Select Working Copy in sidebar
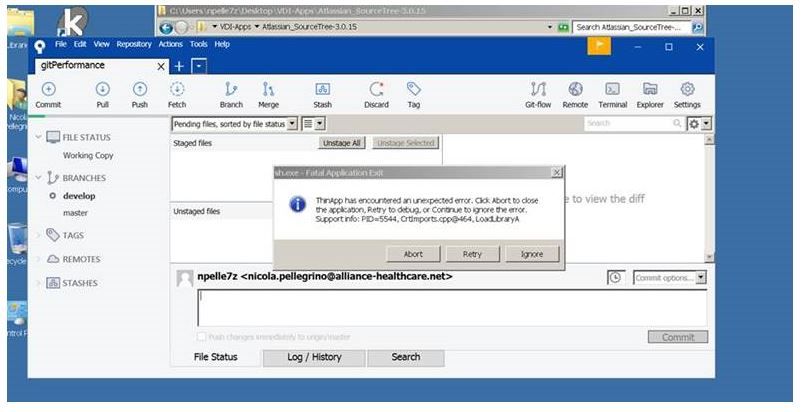This screenshot has width=810, height=412. click(88, 155)
